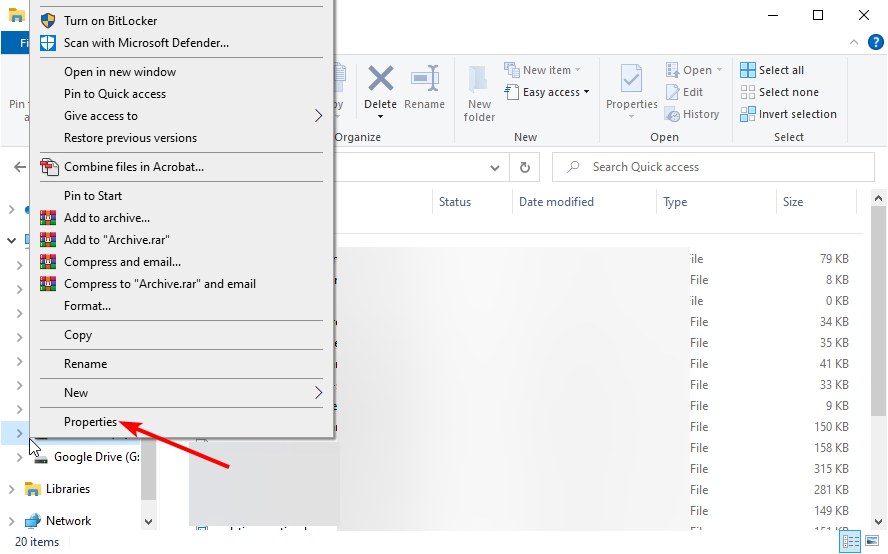Click the Open ribbon button
This screenshot has width=888, height=554.
pos(694,70)
